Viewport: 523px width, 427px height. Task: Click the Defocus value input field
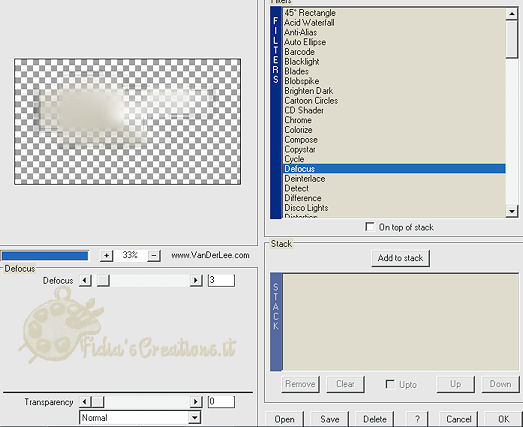click(221, 280)
